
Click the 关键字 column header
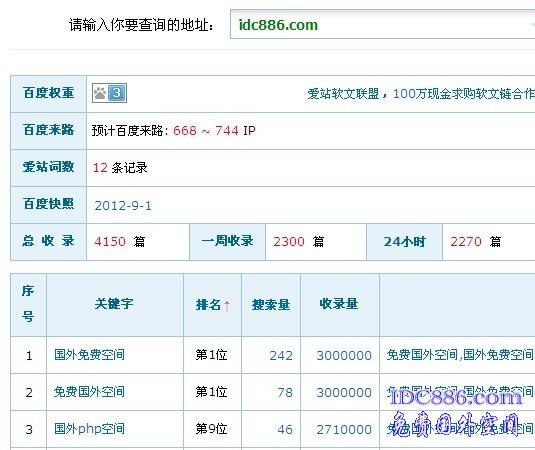coord(114,304)
